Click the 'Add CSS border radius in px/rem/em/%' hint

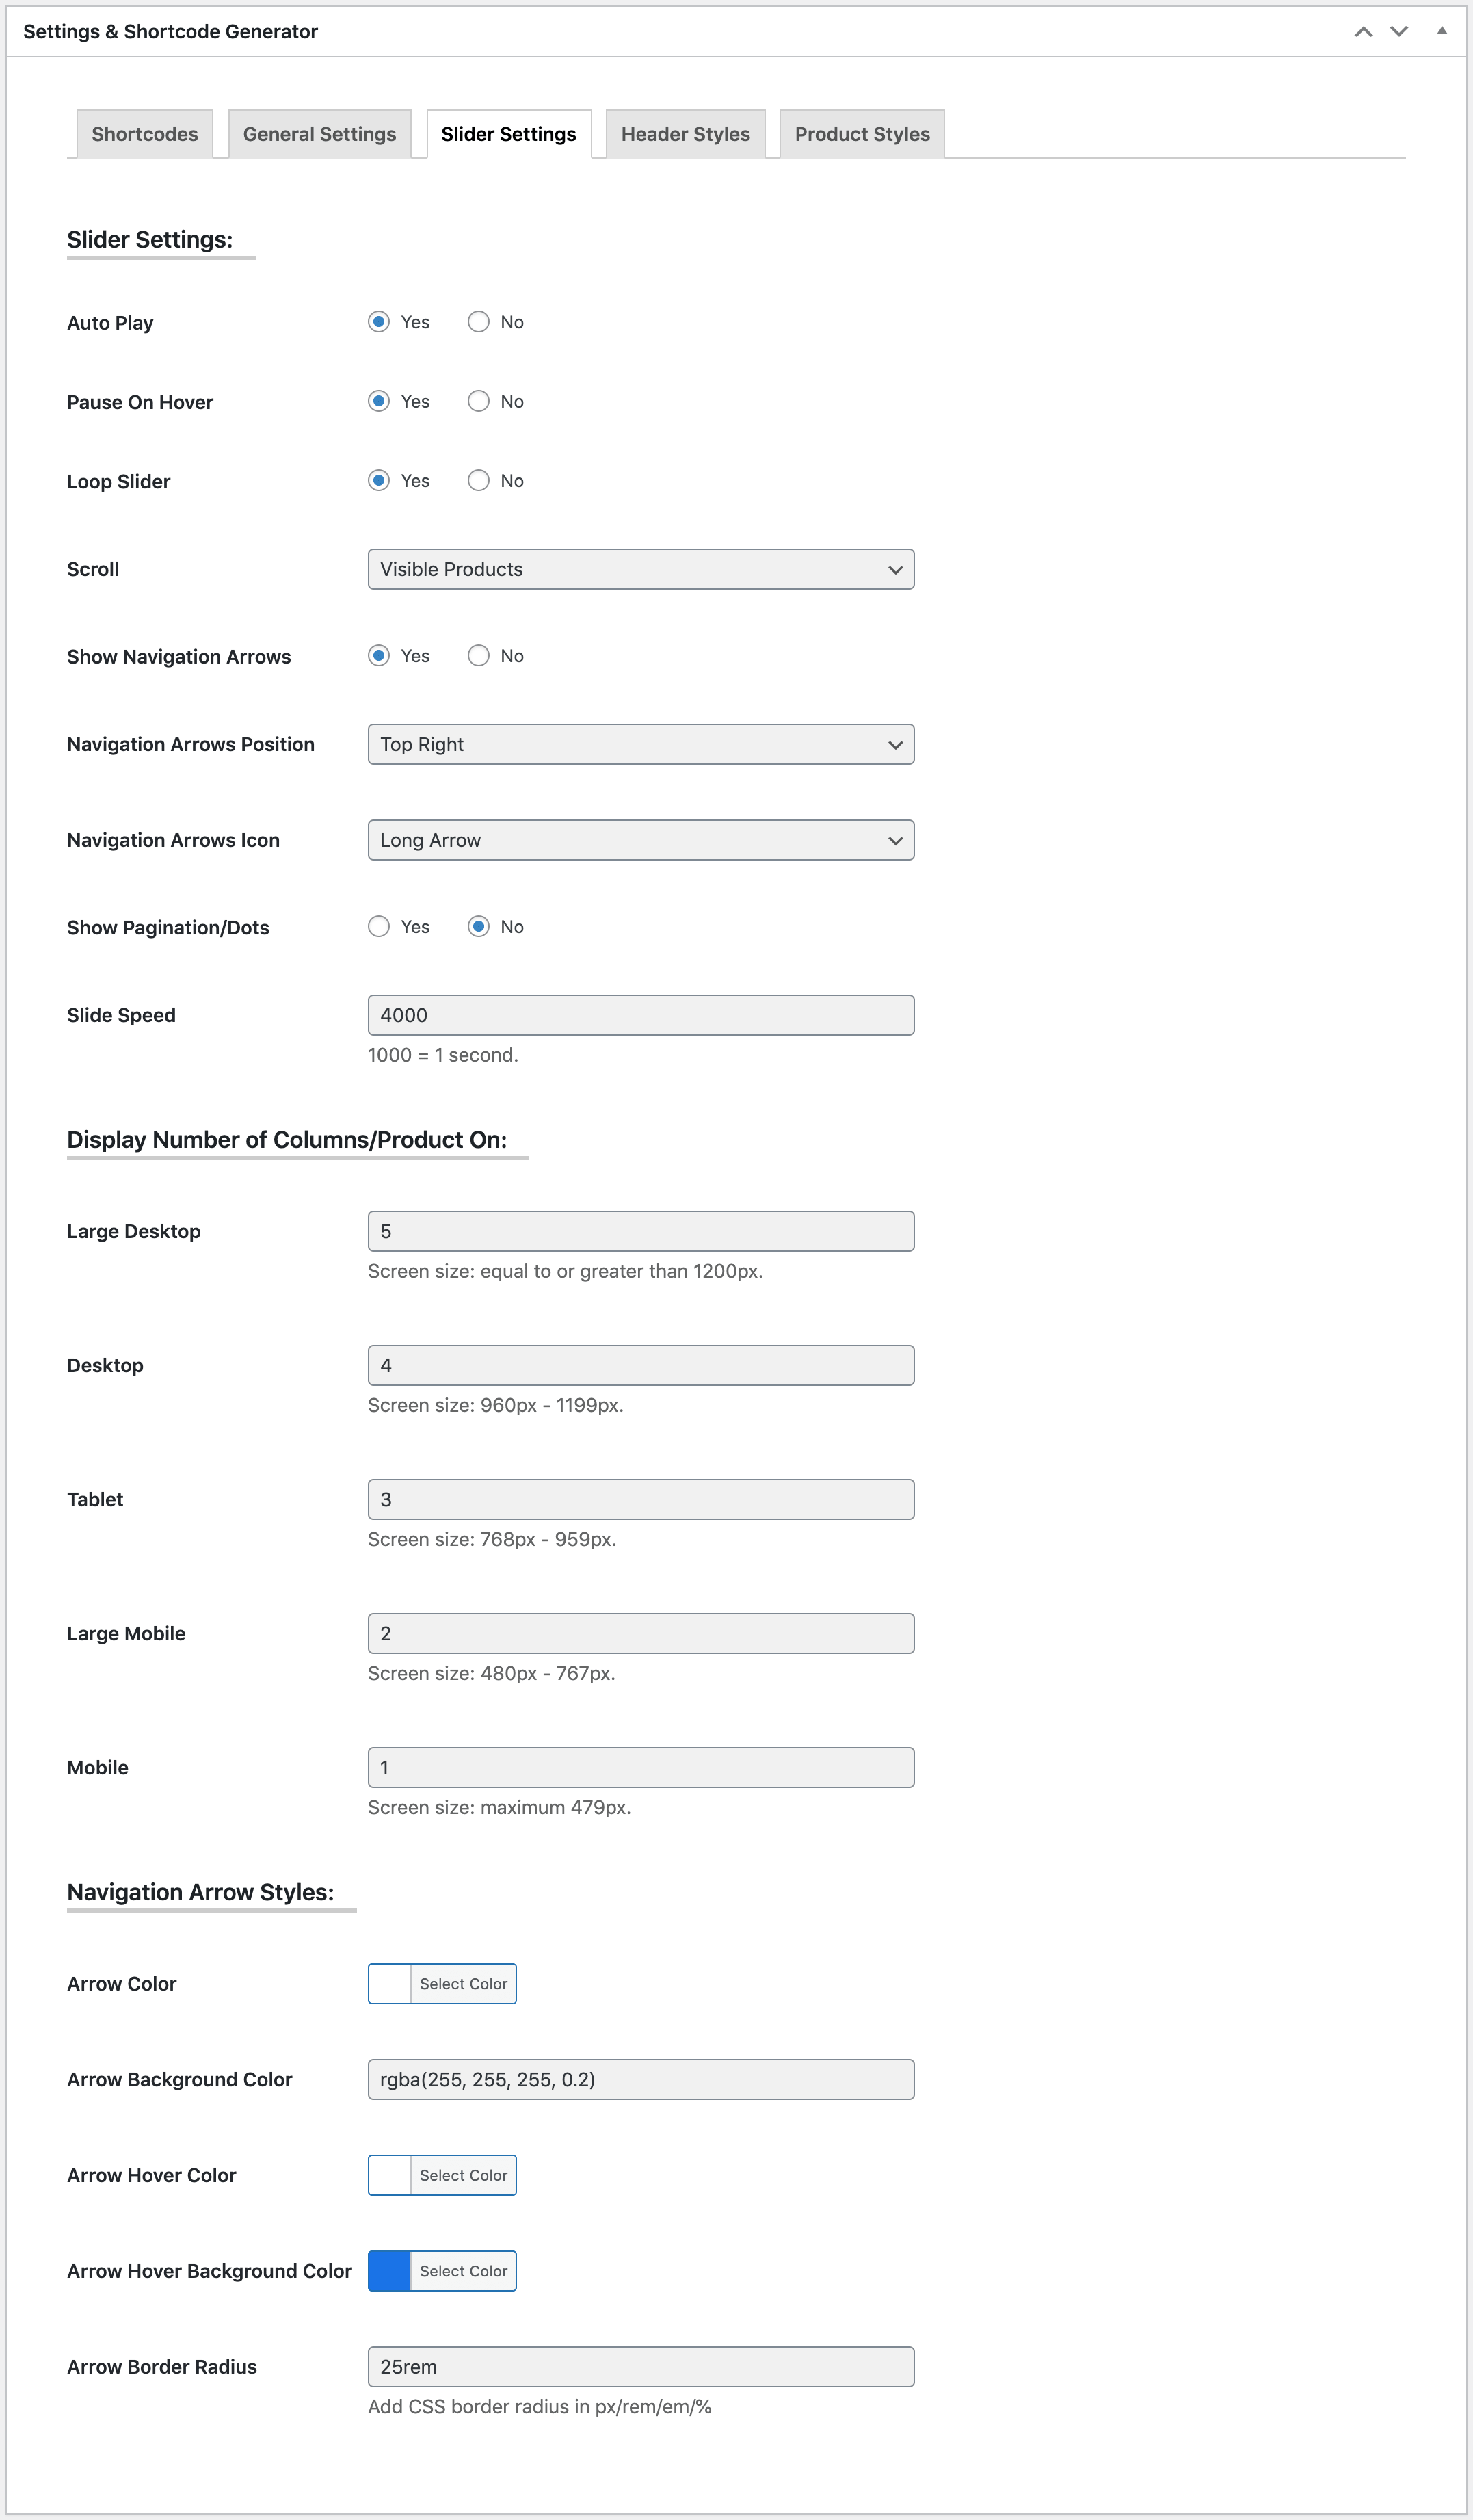click(x=540, y=2407)
